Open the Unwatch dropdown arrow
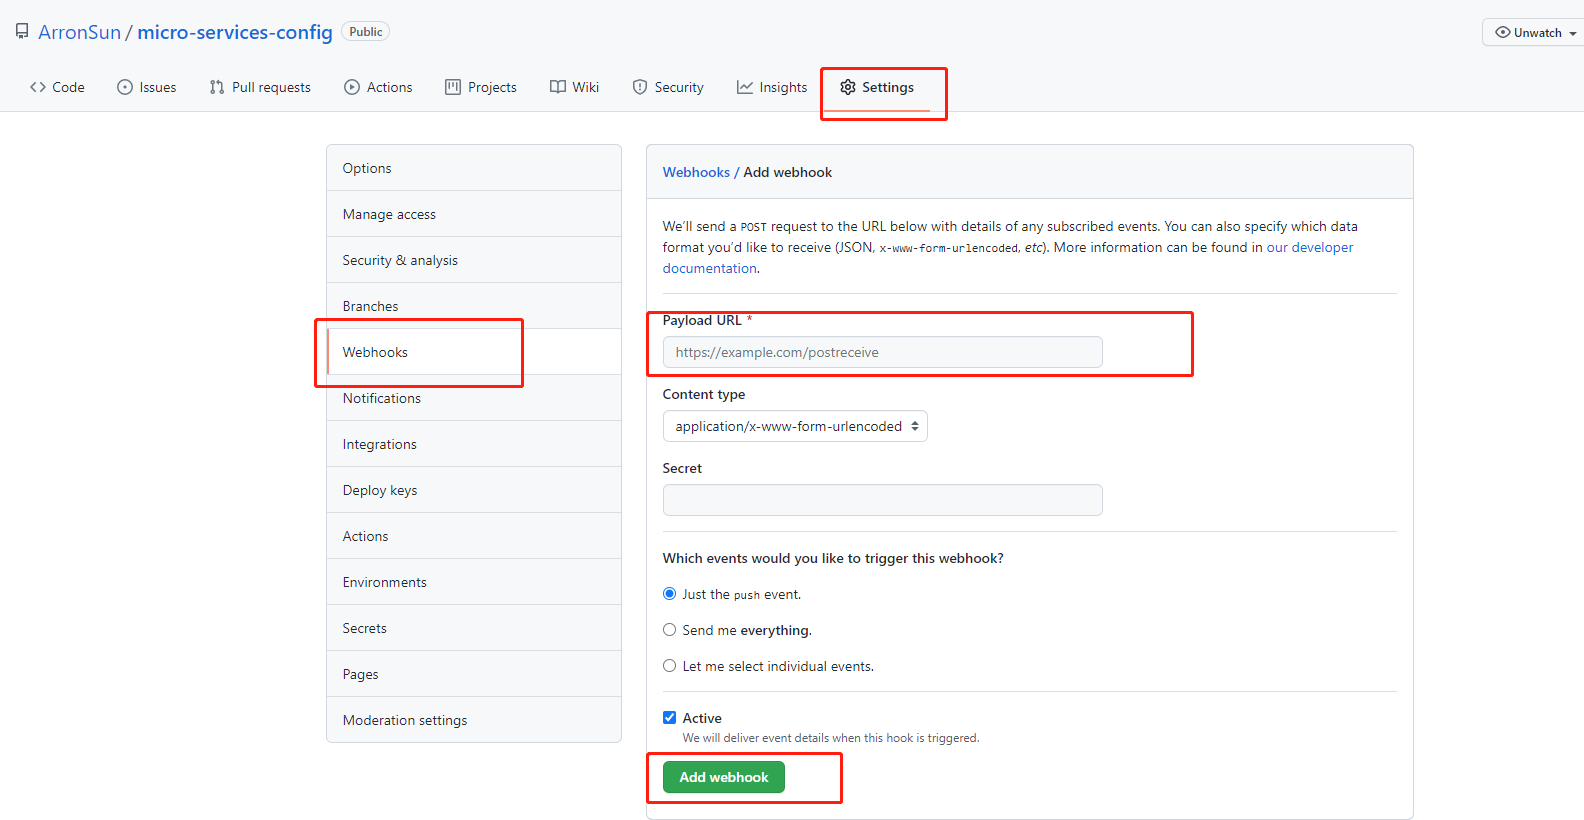1584x820 pixels. point(1573,33)
